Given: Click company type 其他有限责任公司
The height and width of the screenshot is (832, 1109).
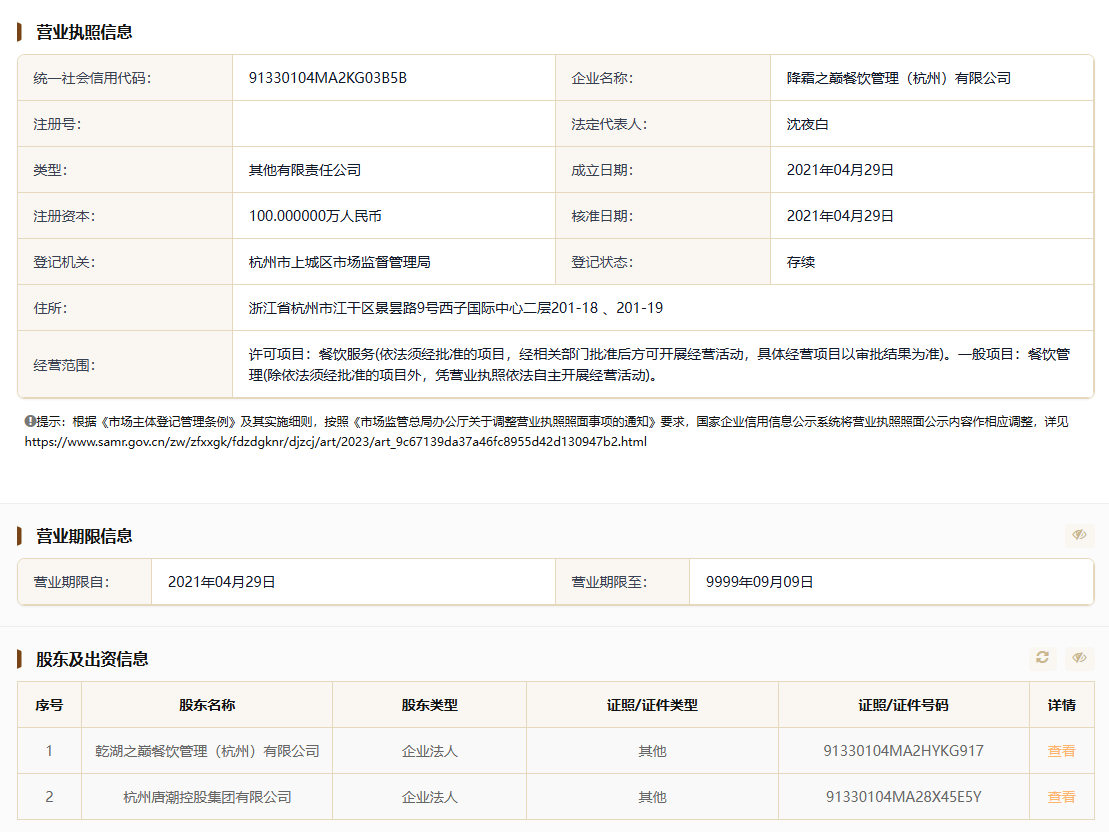Looking at the screenshot, I should click(x=305, y=170).
